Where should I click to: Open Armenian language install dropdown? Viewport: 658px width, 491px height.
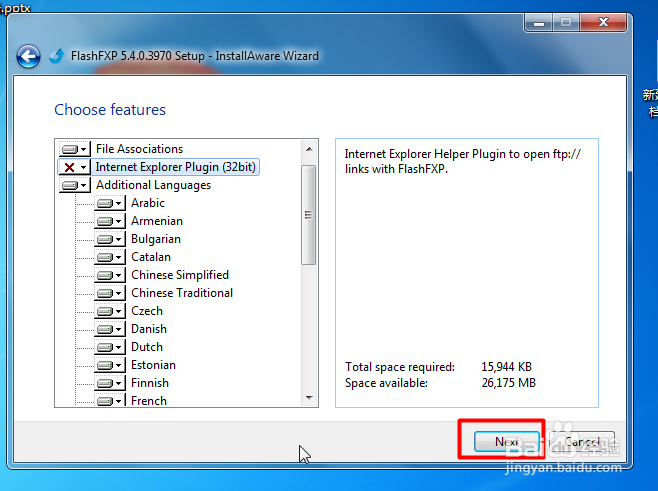click(x=110, y=221)
